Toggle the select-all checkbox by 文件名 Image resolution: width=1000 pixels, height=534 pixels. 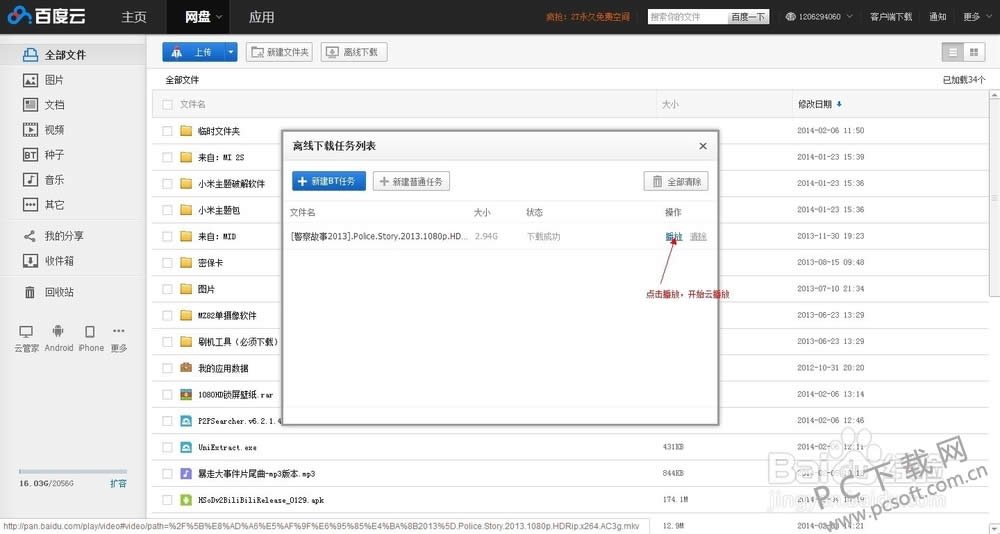[167, 104]
